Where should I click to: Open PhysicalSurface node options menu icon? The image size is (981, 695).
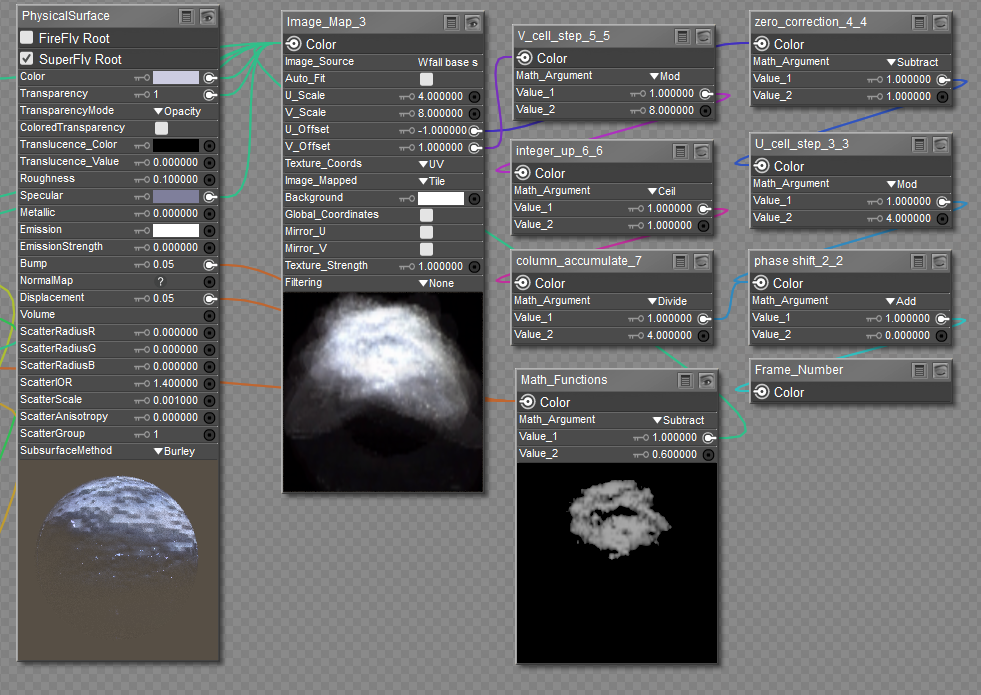point(186,16)
